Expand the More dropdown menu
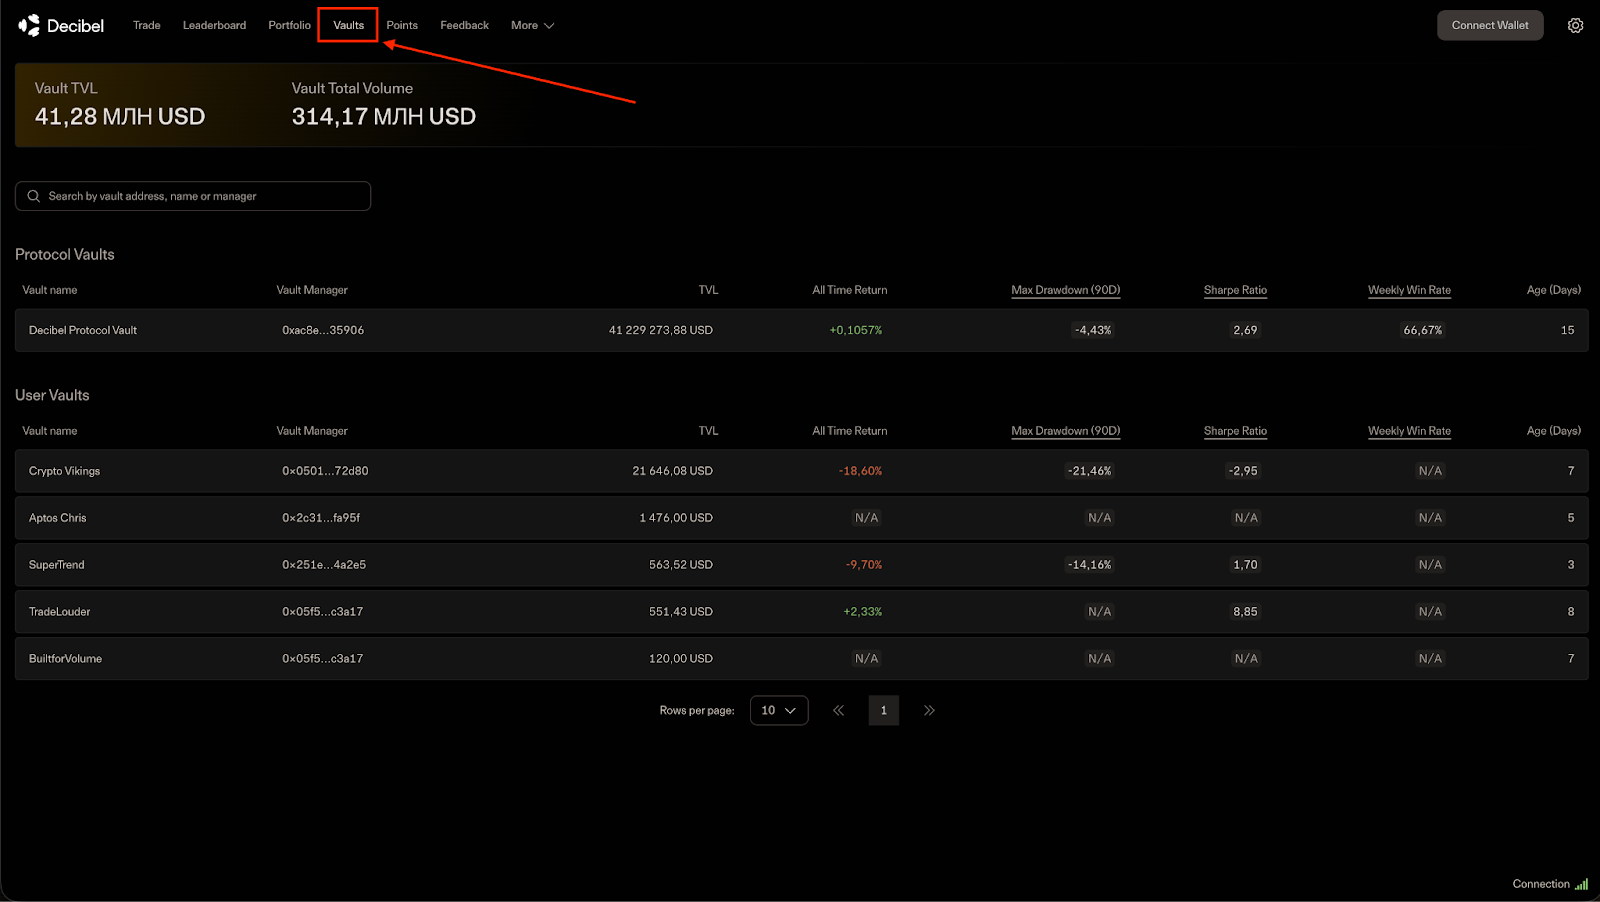The height and width of the screenshot is (902, 1600). (x=532, y=25)
